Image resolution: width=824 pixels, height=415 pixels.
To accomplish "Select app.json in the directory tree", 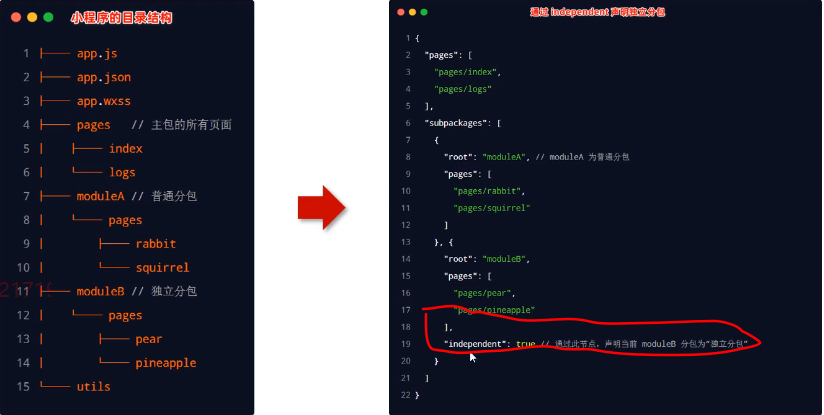I will pyautogui.click(x=104, y=77).
